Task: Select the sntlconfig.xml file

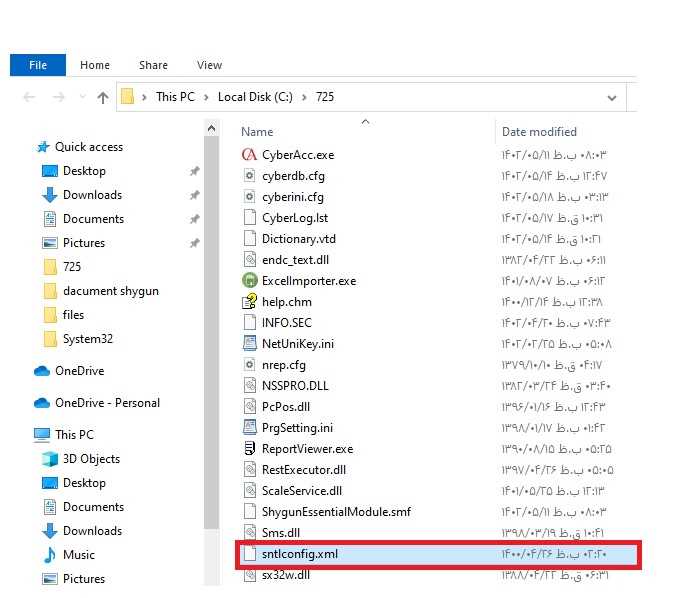Action: (300, 554)
